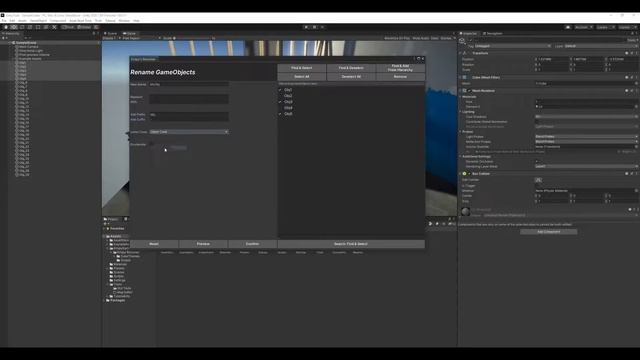Open the Cast Shadows dropdown
The height and width of the screenshot is (360, 640).
click(x=586, y=117)
